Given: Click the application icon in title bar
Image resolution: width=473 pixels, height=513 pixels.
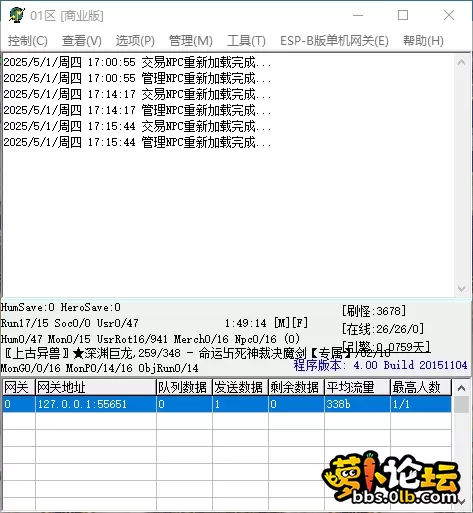Looking at the screenshot, I should [17, 15].
